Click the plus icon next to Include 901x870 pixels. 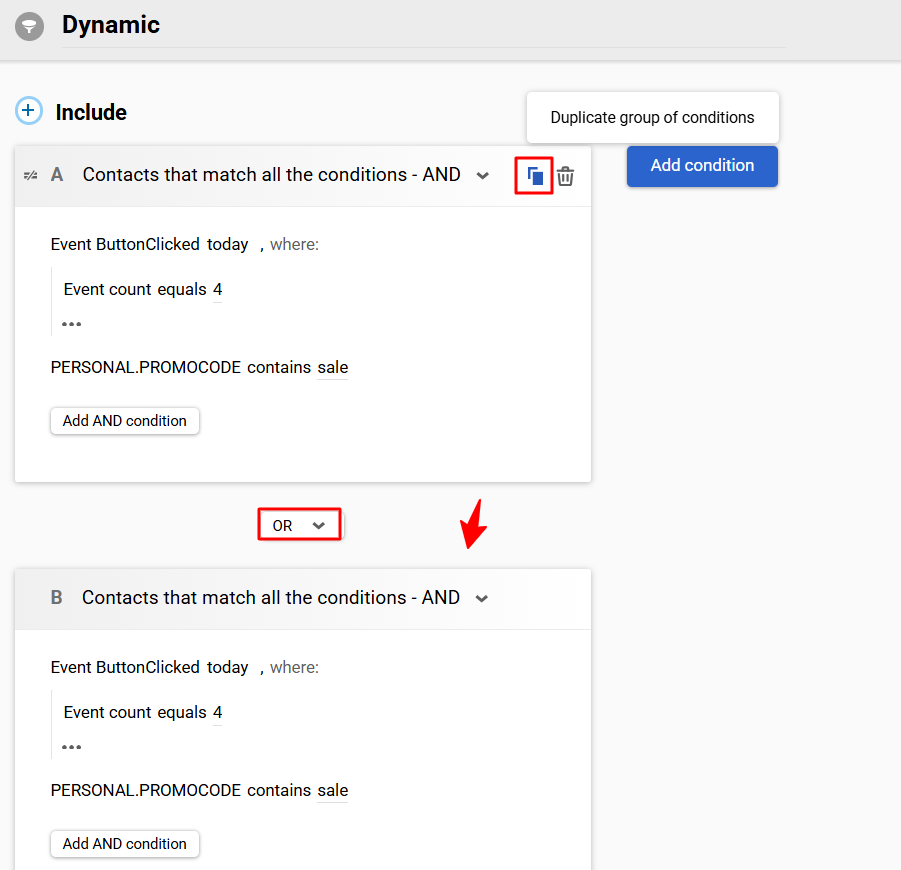click(x=29, y=110)
